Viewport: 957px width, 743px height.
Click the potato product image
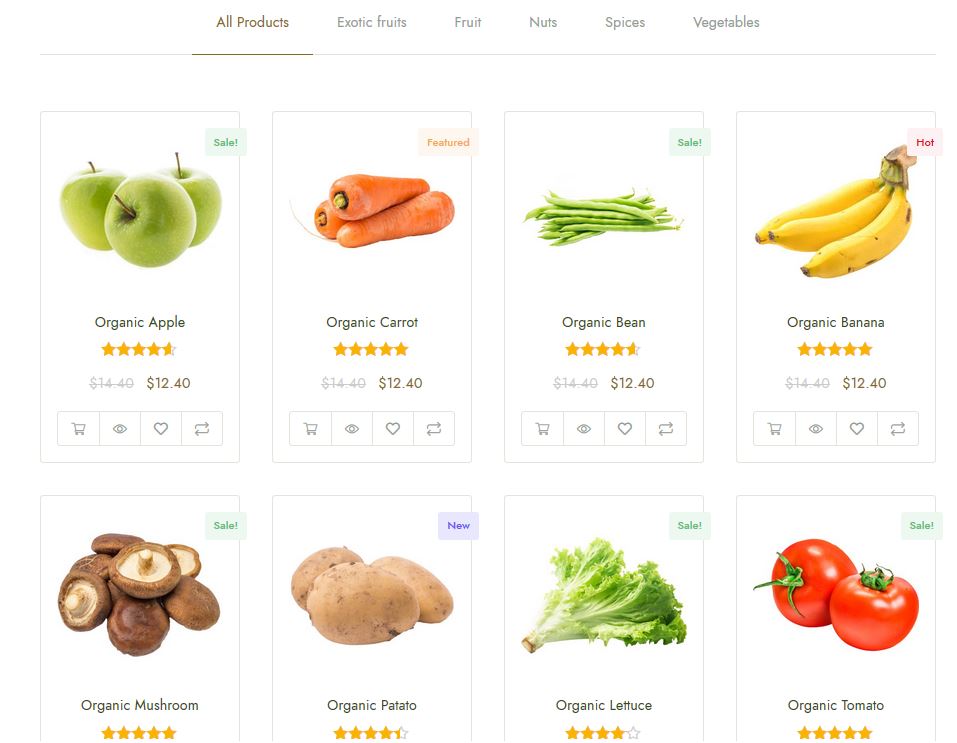click(x=372, y=595)
